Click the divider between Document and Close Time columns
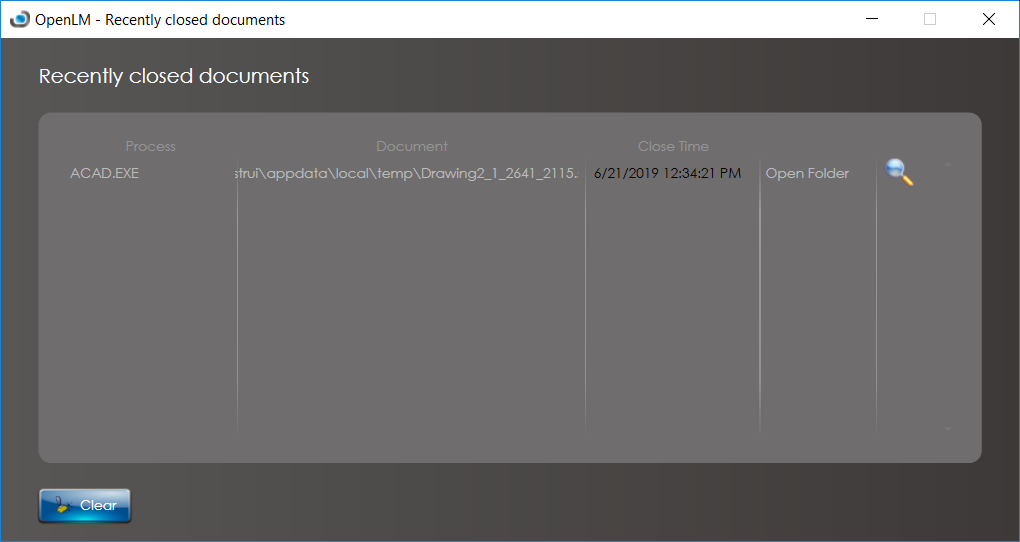 pos(585,300)
